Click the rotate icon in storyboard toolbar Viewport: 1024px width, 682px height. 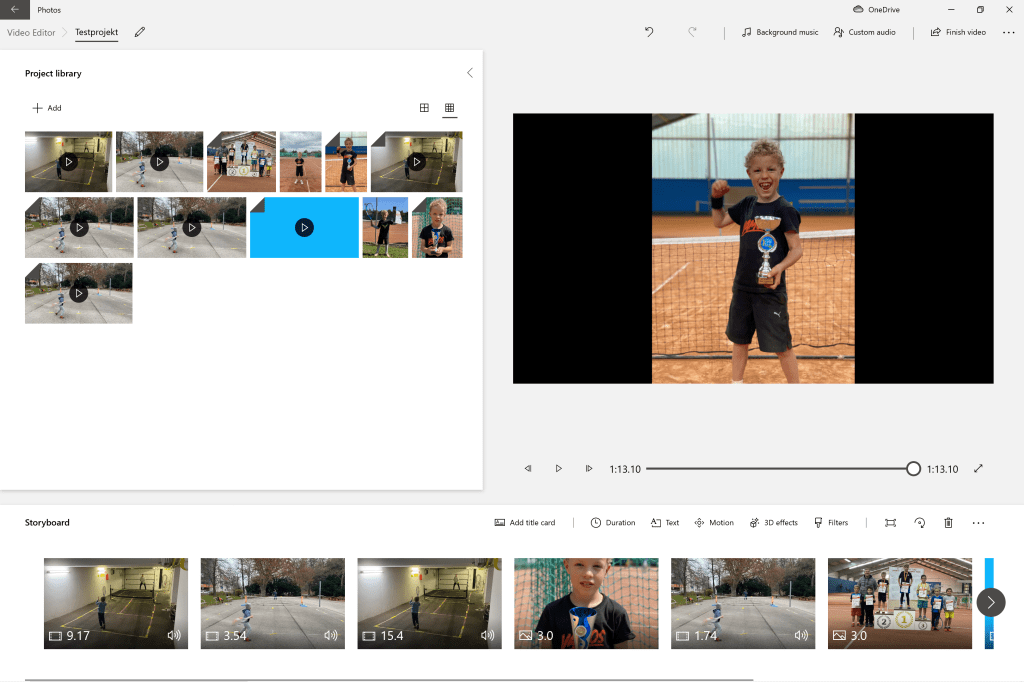tap(919, 523)
